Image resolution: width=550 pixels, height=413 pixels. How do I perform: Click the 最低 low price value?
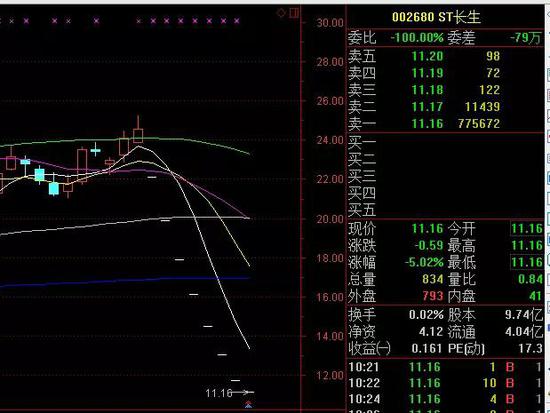[x=527, y=262]
